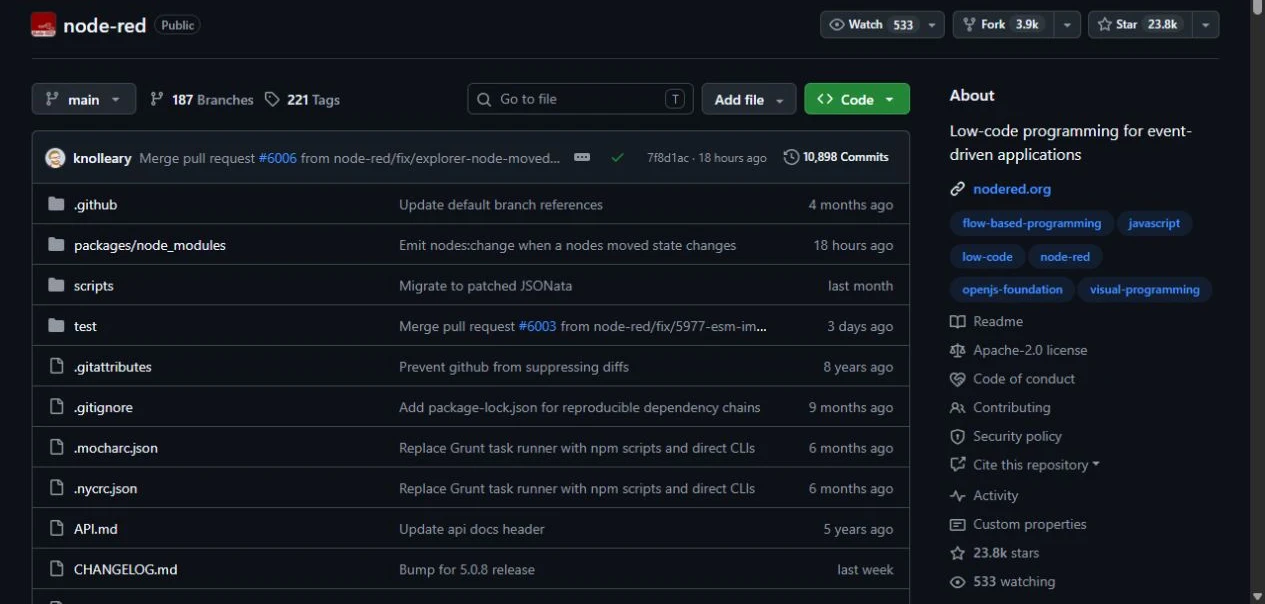Click the file icon beside .gitattributes

[x=56, y=367]
